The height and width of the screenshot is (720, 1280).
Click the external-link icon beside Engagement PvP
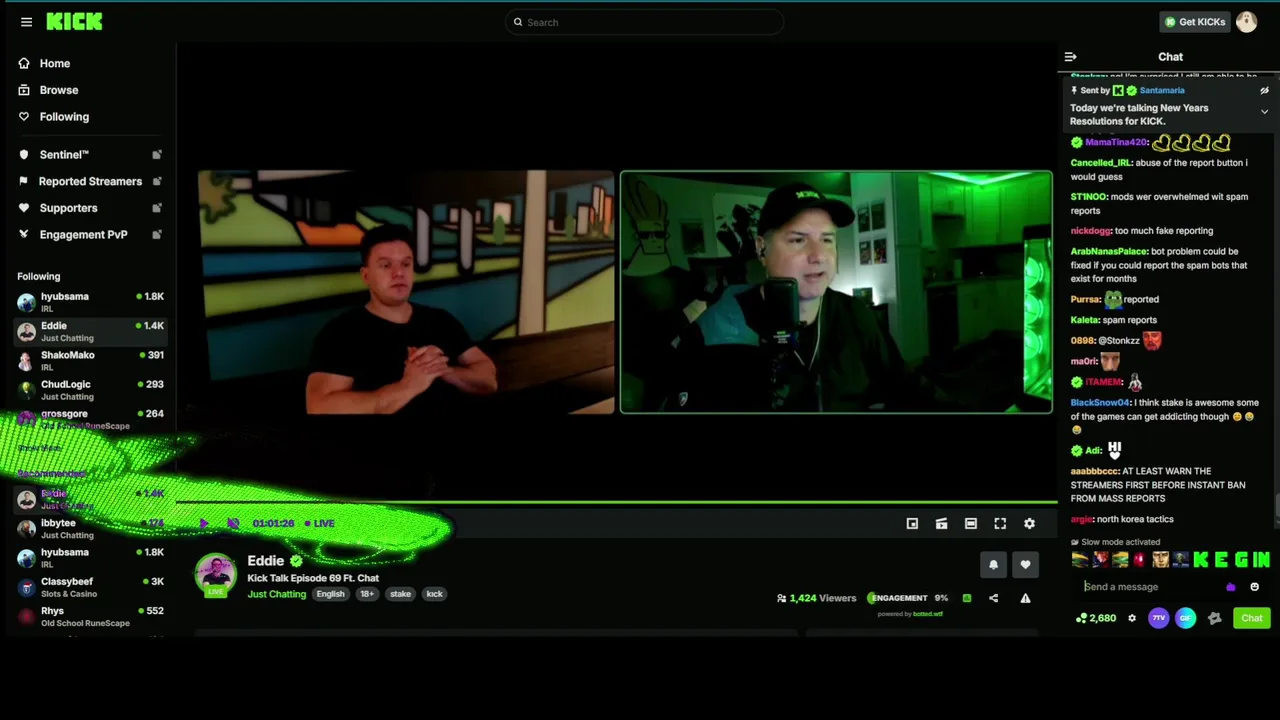tap(157, 235)
